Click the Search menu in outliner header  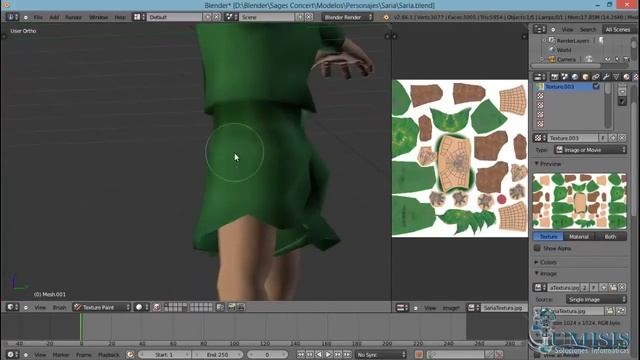pyautogui.click(x=588, y=30)
